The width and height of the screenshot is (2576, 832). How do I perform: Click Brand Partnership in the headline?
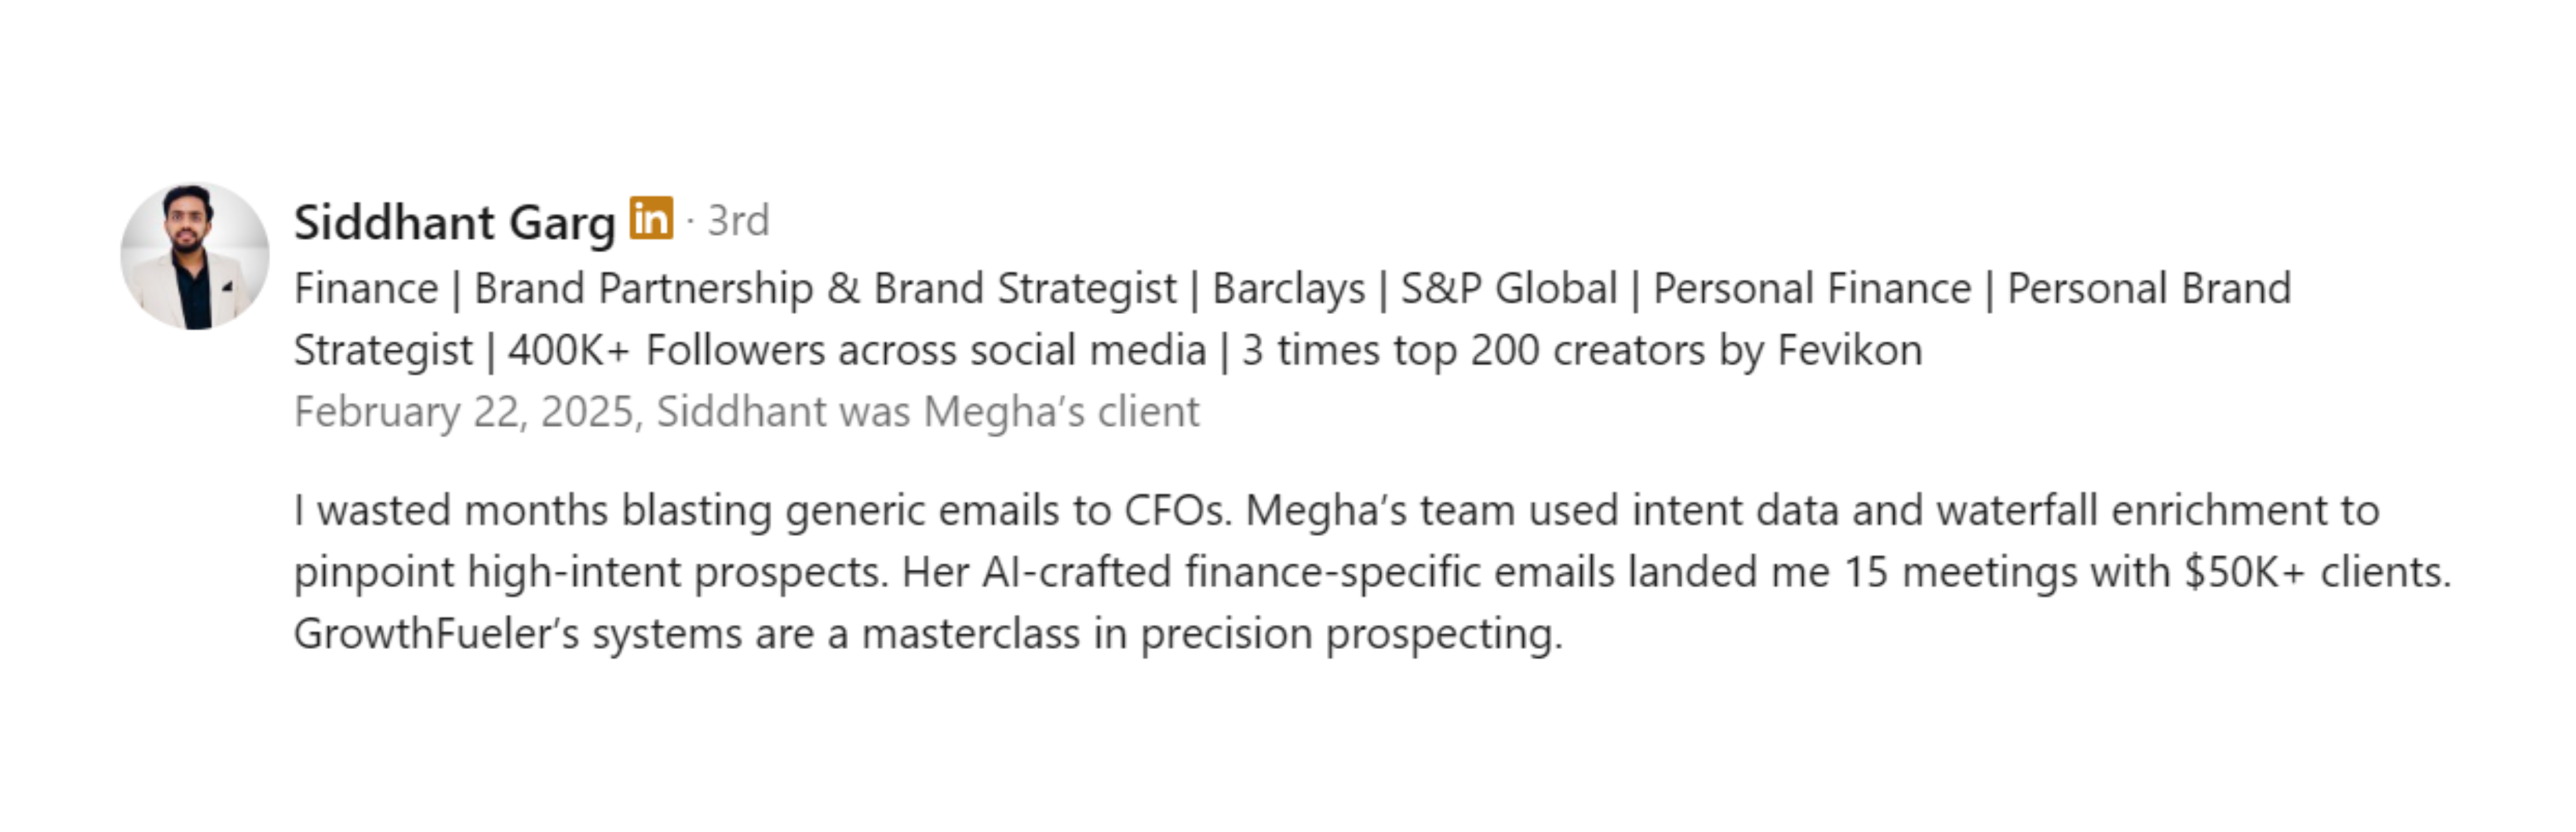643,289
